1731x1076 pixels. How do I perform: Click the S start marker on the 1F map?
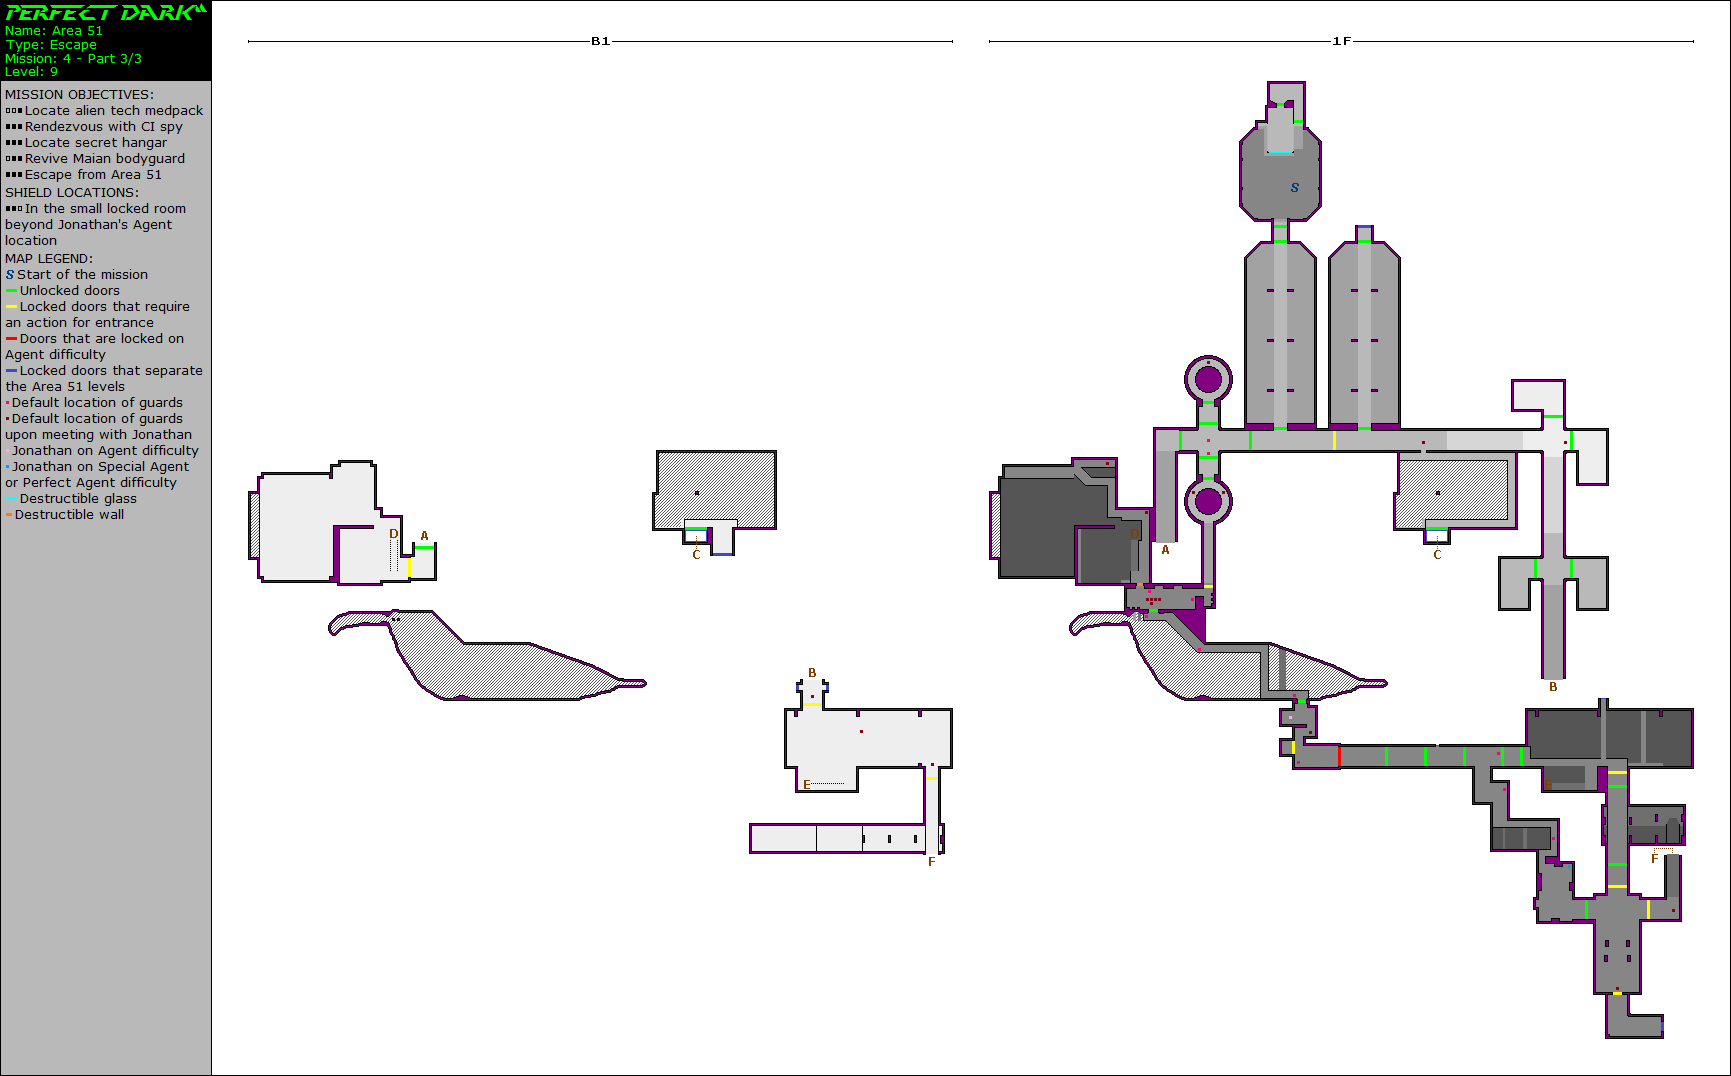tap(1295, 187)
